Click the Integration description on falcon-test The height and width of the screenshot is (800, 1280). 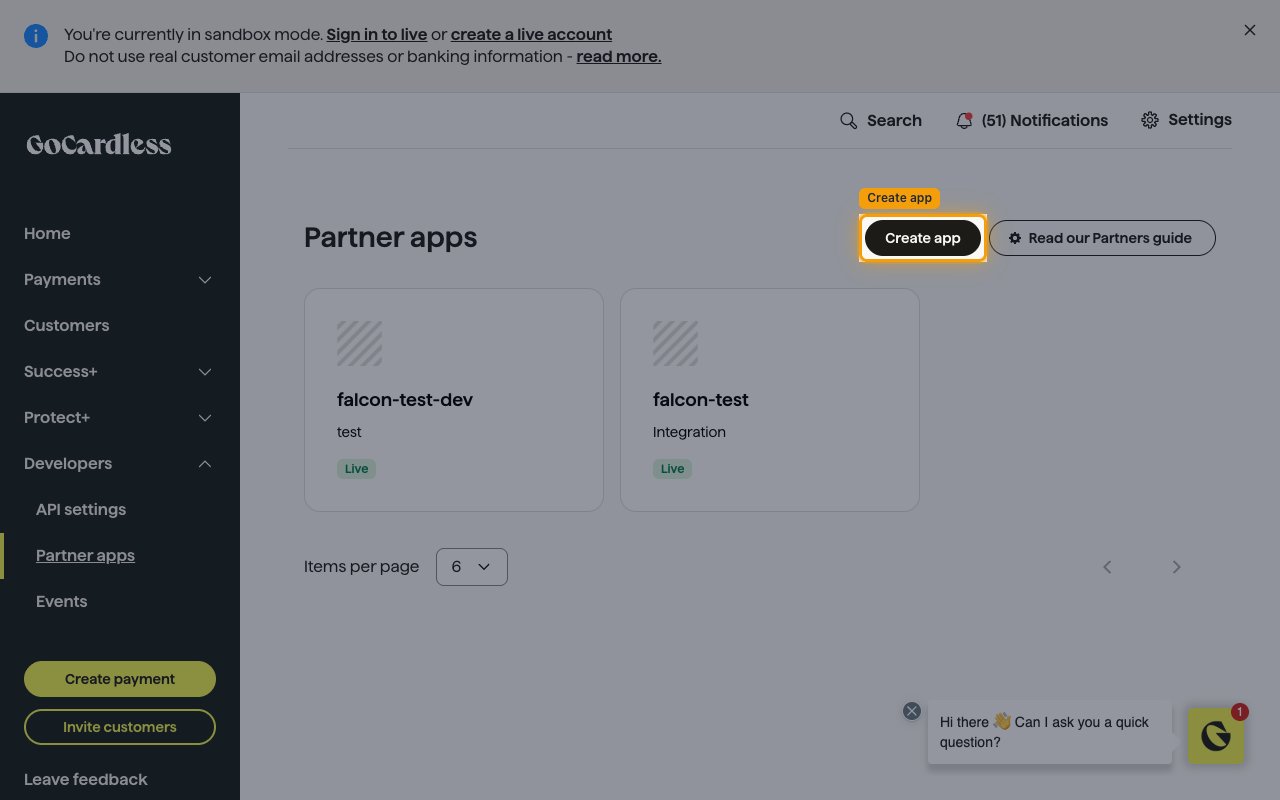coord(690,432)
